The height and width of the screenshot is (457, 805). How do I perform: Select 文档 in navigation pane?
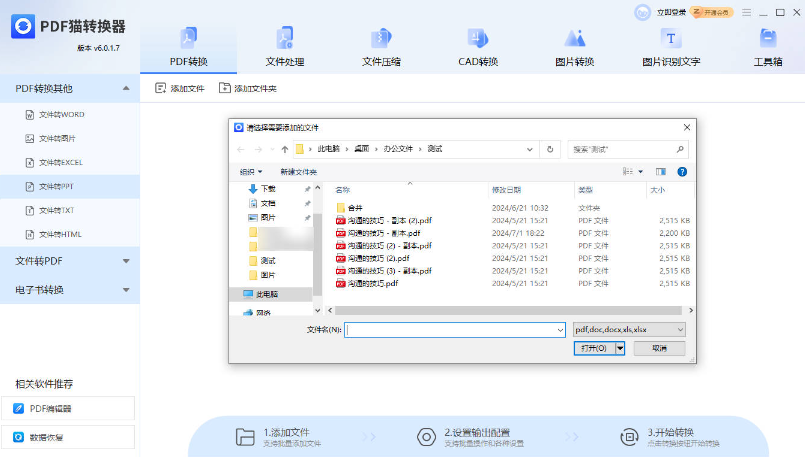269,203
